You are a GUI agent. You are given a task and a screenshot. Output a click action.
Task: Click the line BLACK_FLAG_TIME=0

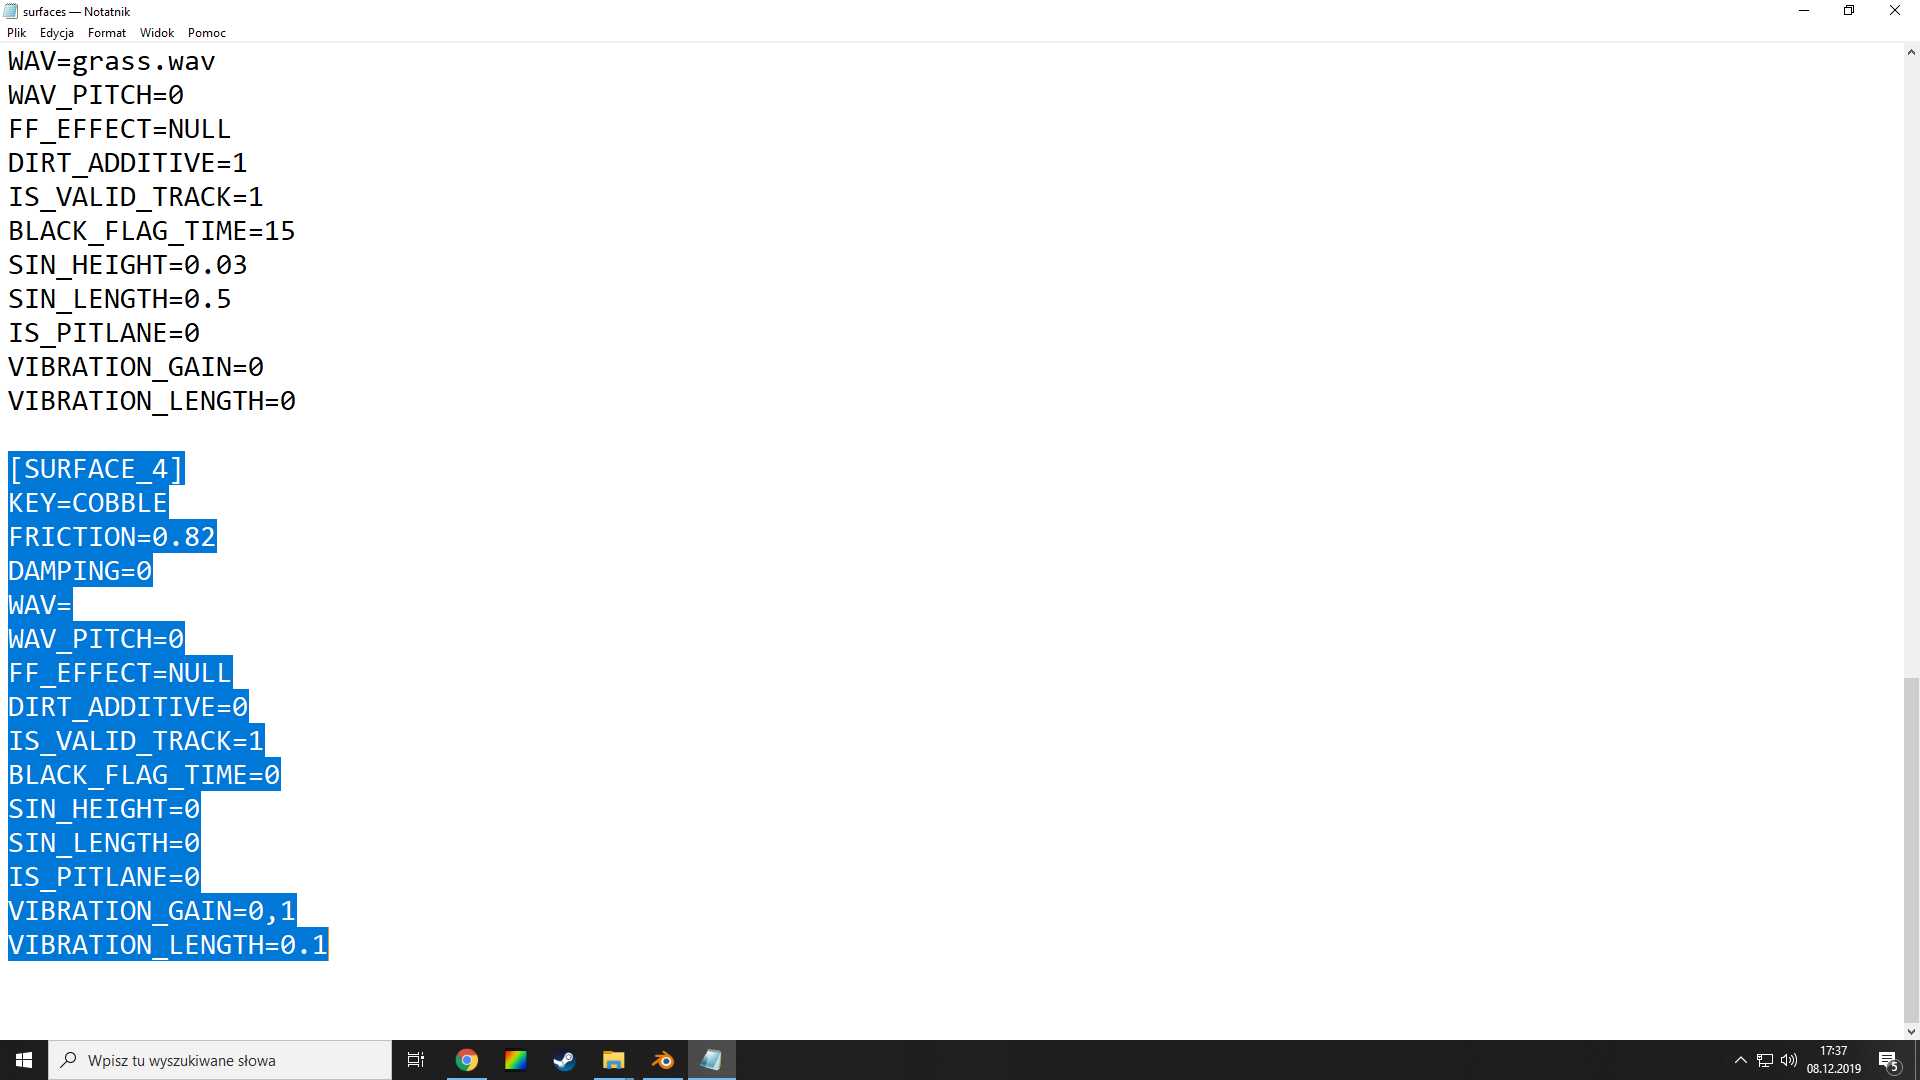(x=144, y=775)
